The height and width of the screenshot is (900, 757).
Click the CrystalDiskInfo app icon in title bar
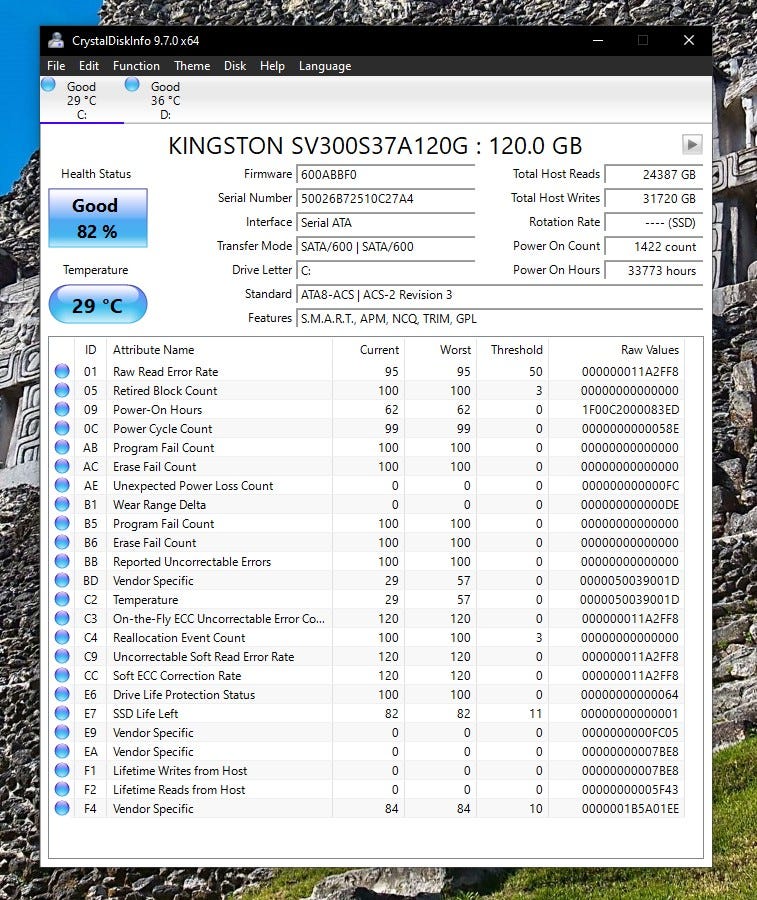tap(56, 40)
